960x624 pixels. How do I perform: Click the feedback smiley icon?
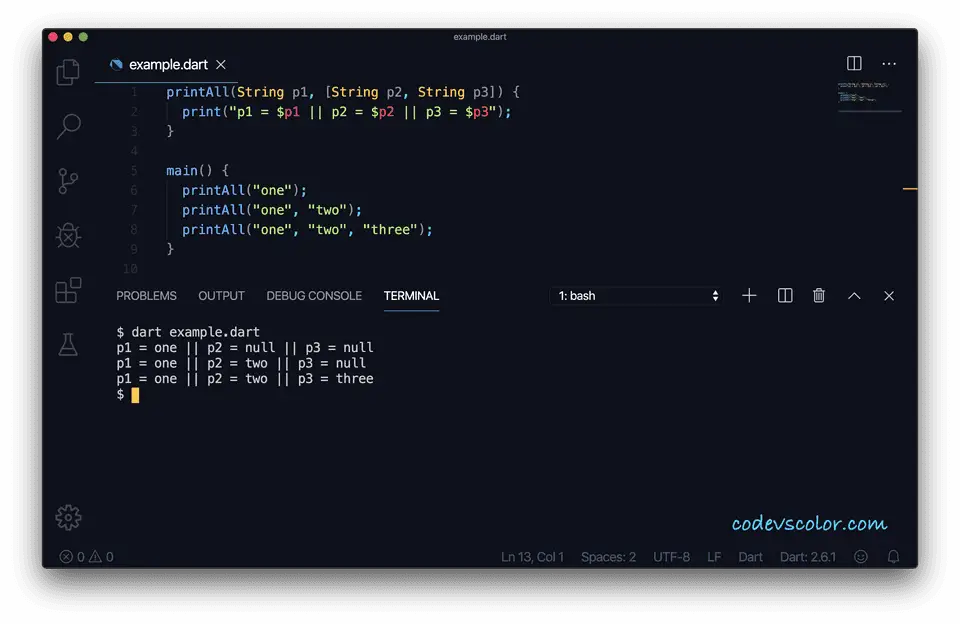click(861, 557)
